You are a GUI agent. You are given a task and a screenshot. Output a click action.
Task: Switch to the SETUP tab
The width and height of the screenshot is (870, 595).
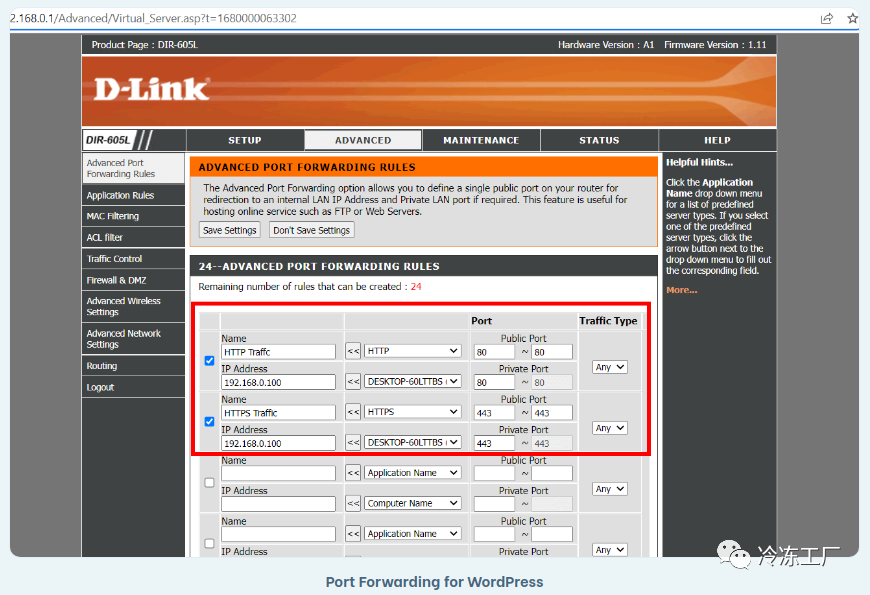[245, 140]
